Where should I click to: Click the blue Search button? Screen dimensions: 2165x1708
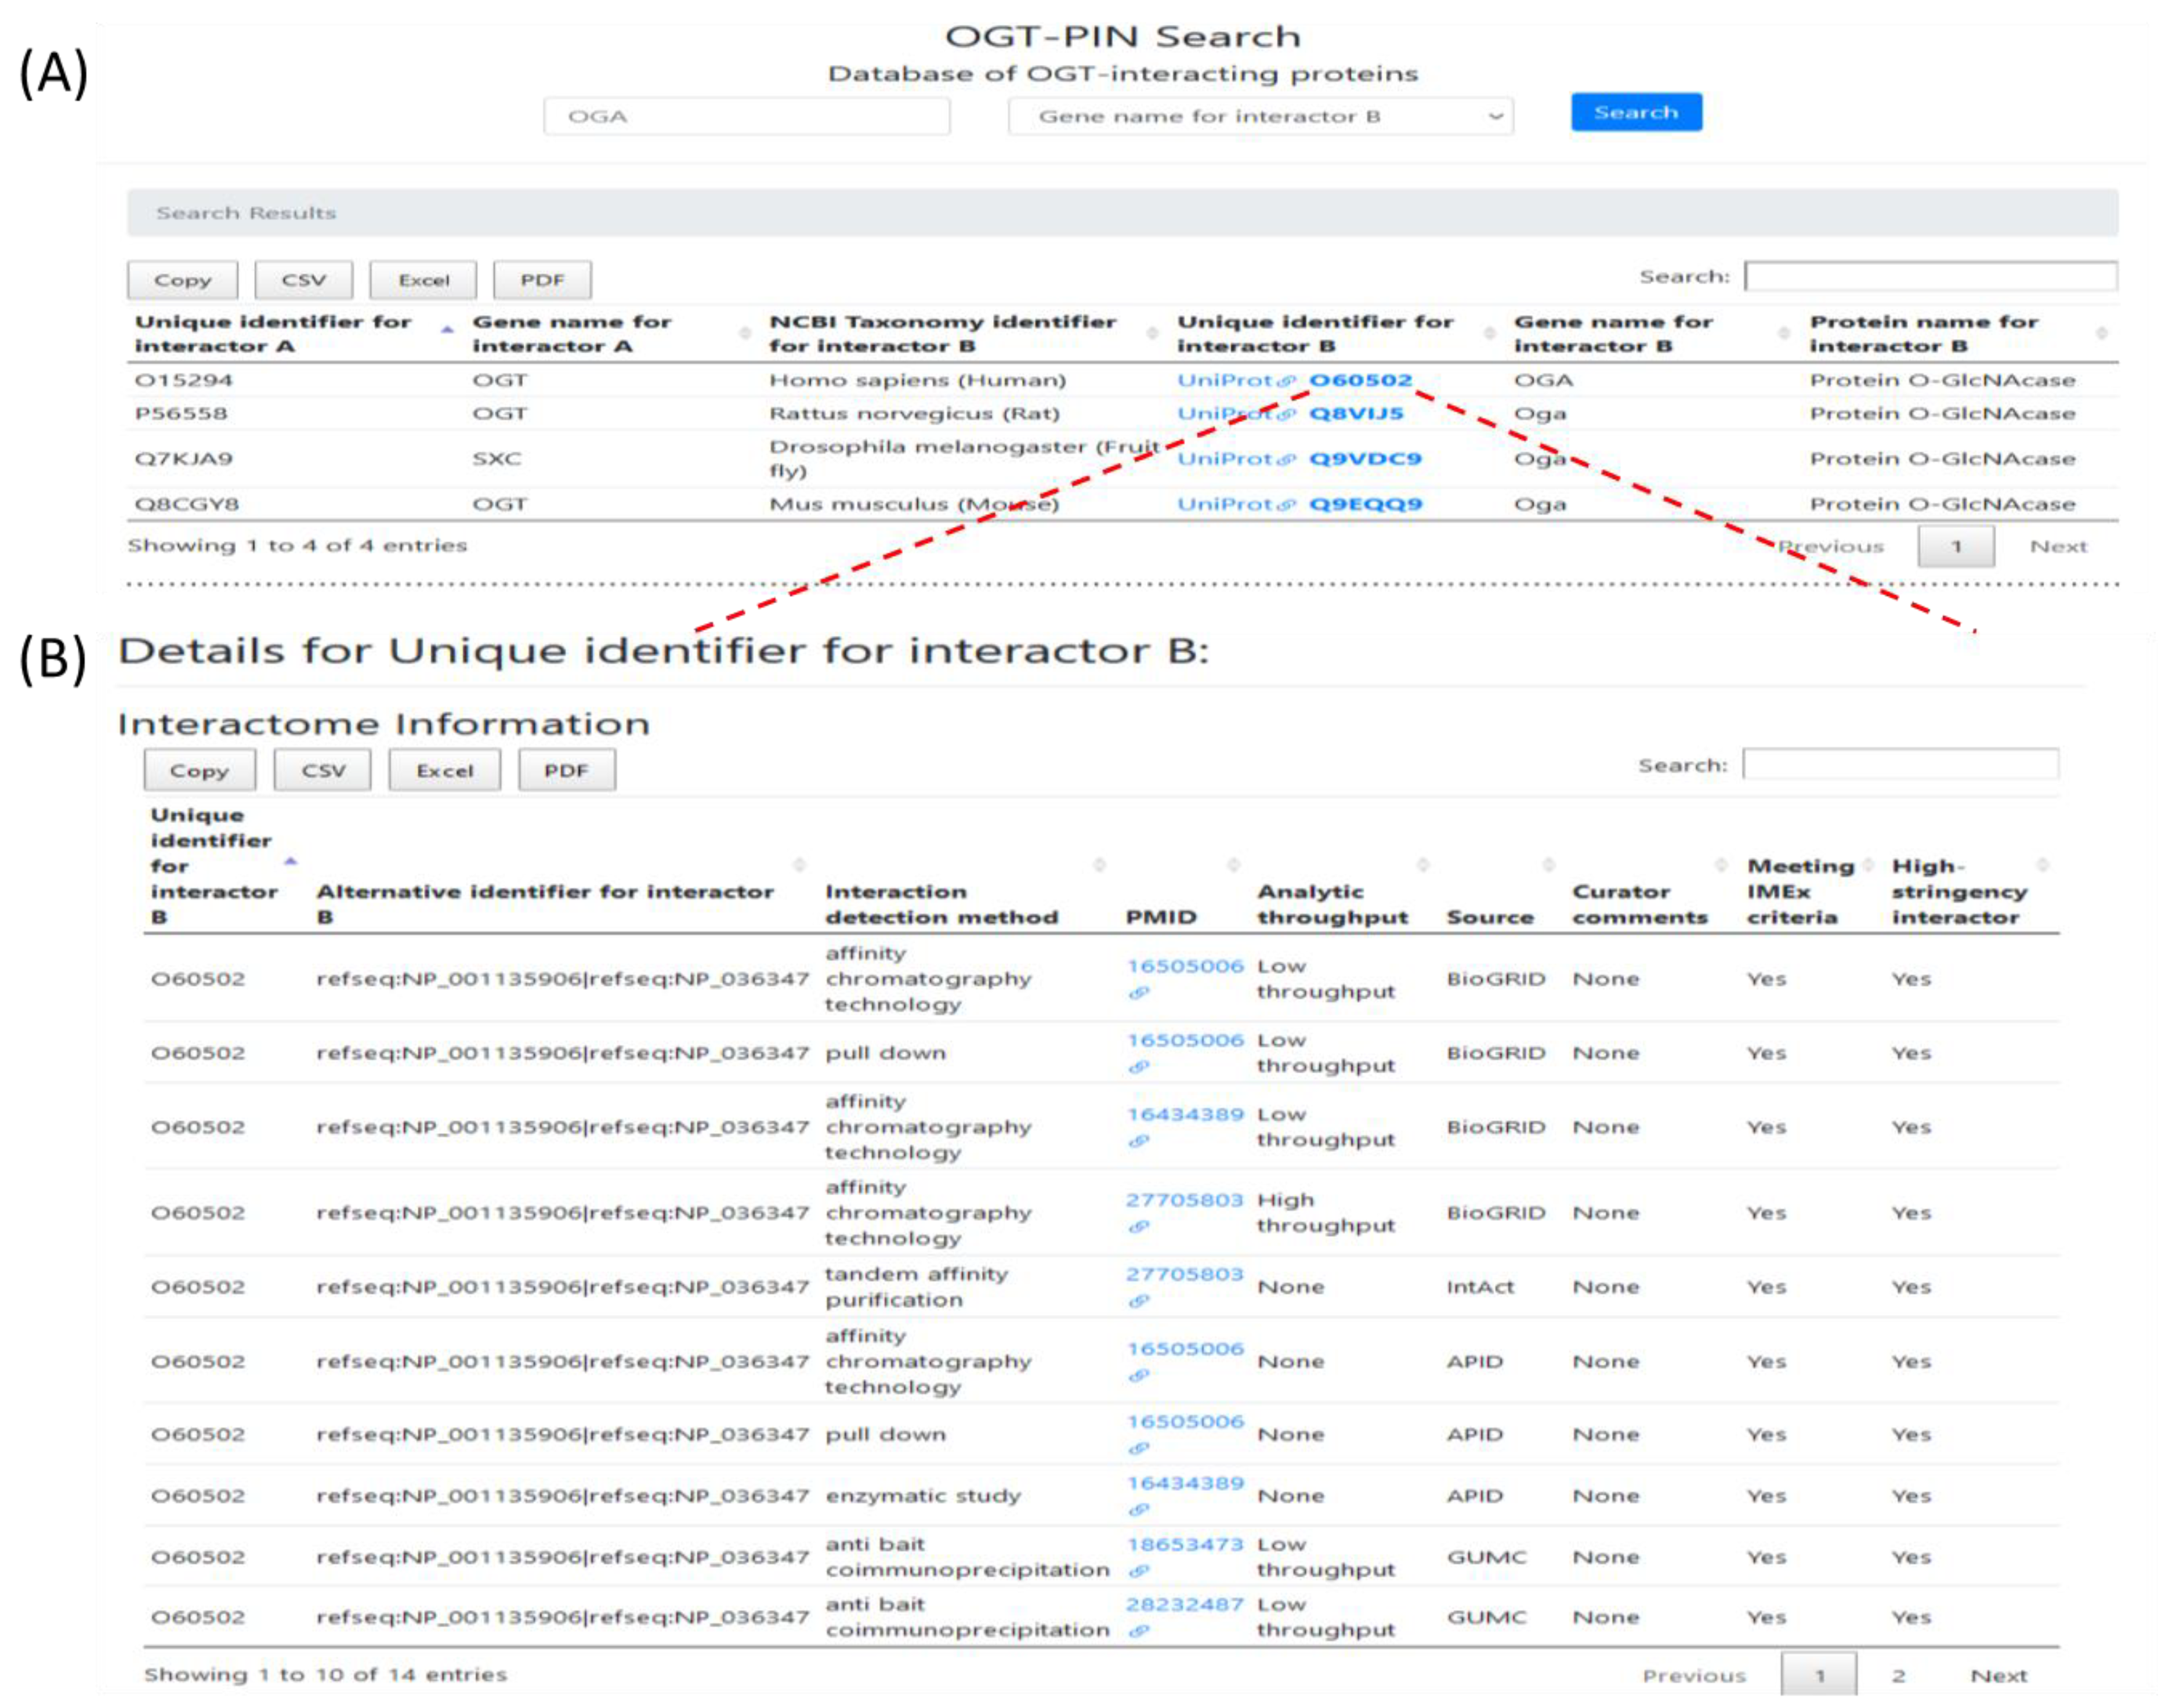(1635, 112)
